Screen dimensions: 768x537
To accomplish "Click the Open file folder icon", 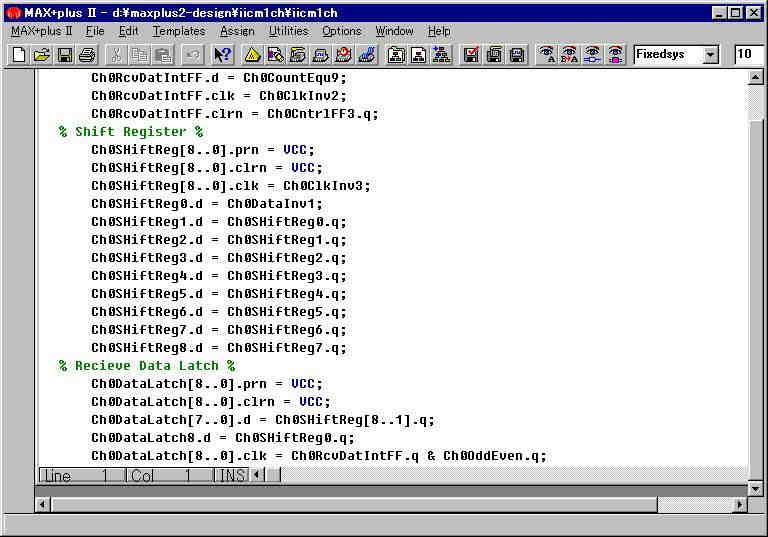I will click(41, 55).
